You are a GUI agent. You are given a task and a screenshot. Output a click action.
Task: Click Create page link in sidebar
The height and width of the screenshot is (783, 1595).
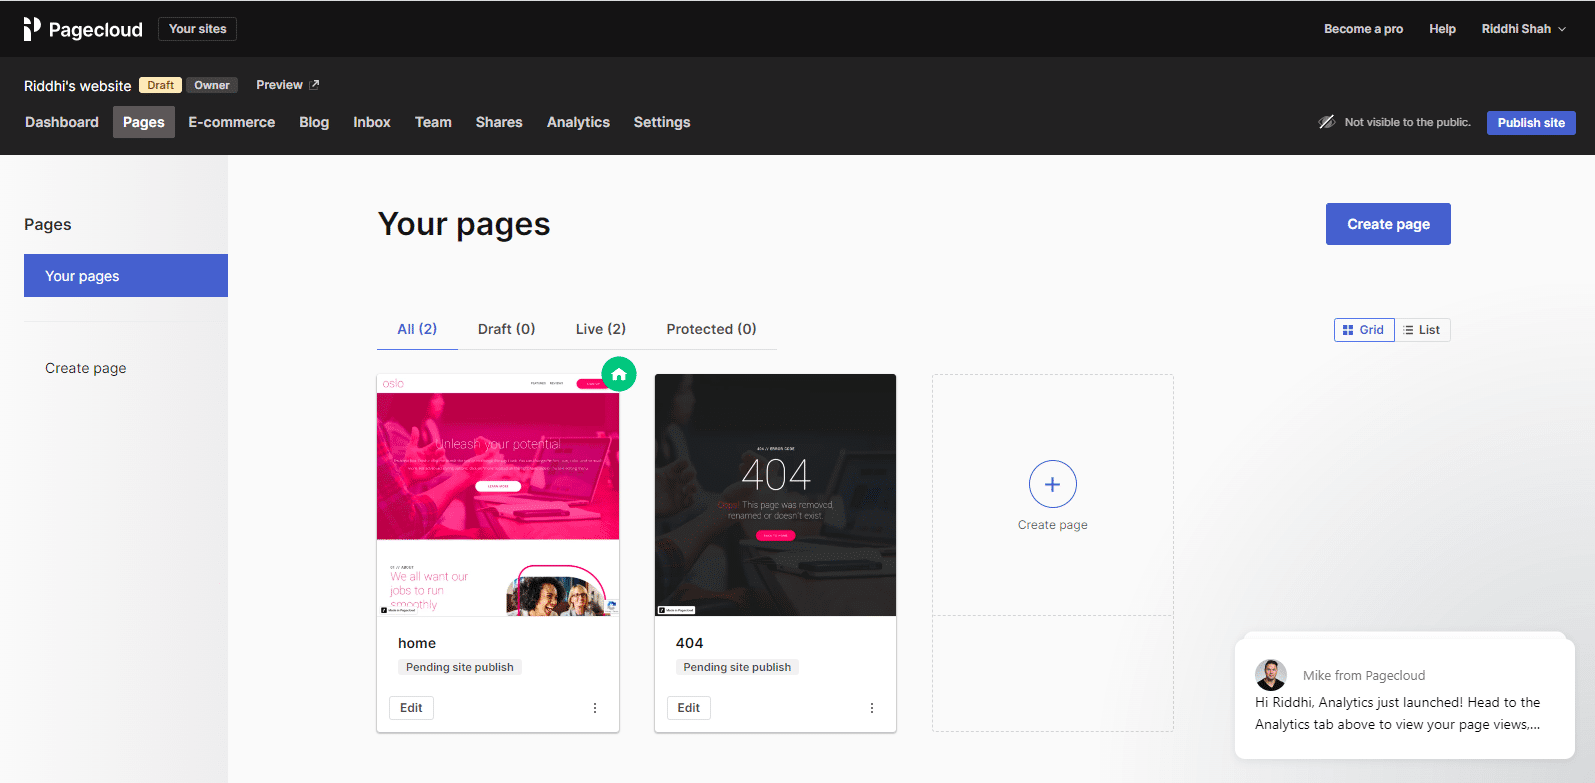coord(86,368)
